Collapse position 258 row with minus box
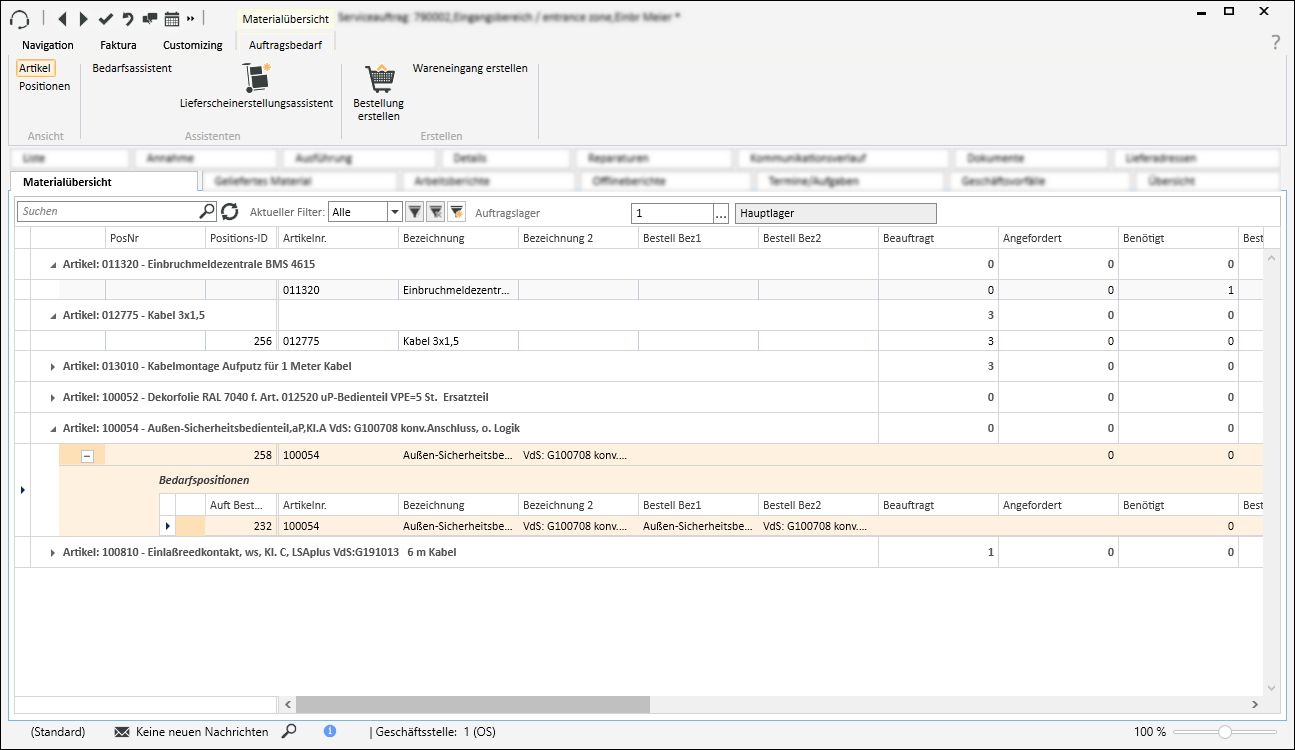The height and width of the screenshot is (750, 1295). click(x=88, y=456)
